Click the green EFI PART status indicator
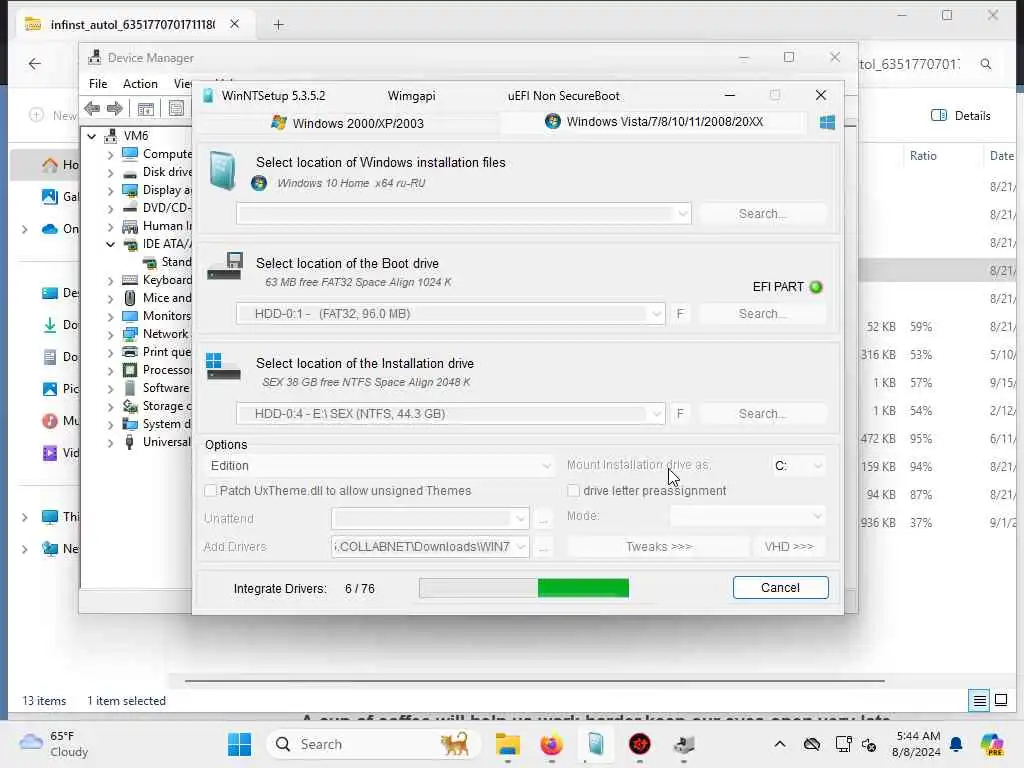The height and width of the screenshot is (768, 1024). (x=816, y=287)
